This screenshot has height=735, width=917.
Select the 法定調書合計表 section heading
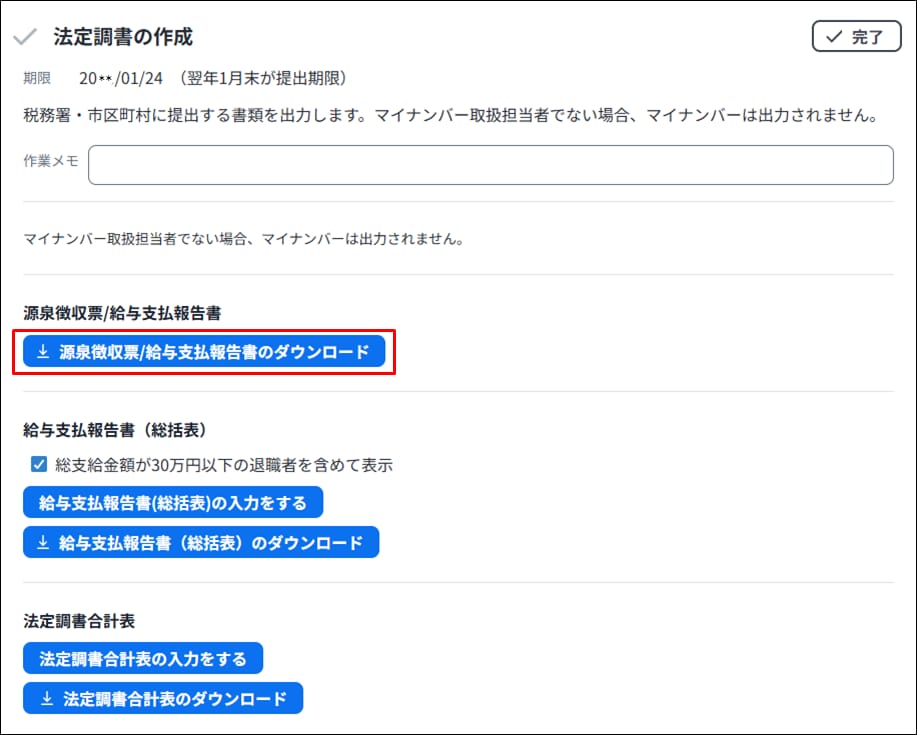(x=79, y=621)
